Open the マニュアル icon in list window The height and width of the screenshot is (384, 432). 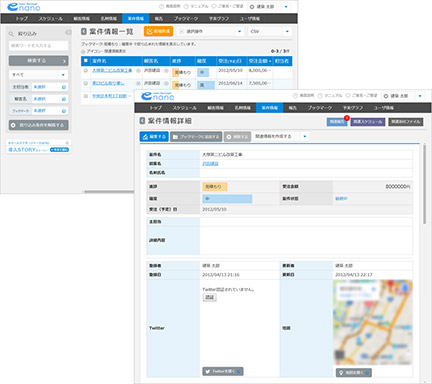(186, 6)
